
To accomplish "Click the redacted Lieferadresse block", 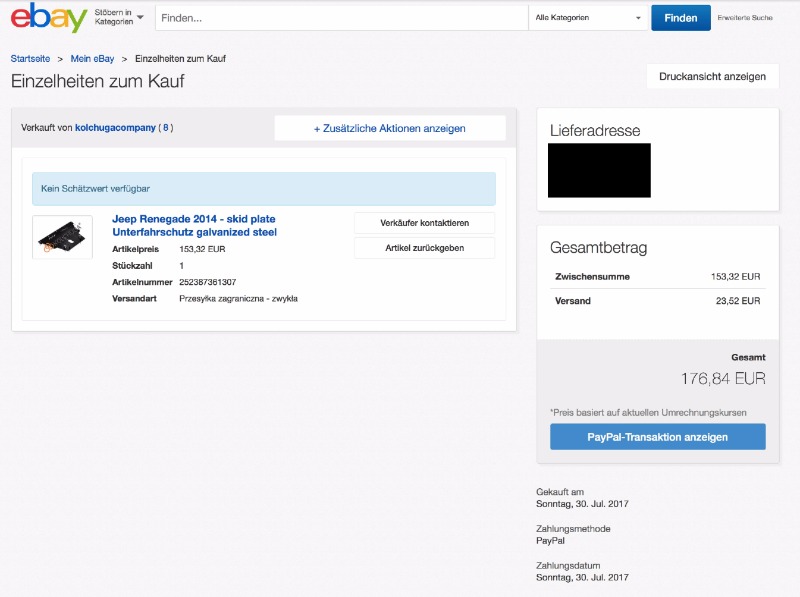I will [599, 170].
